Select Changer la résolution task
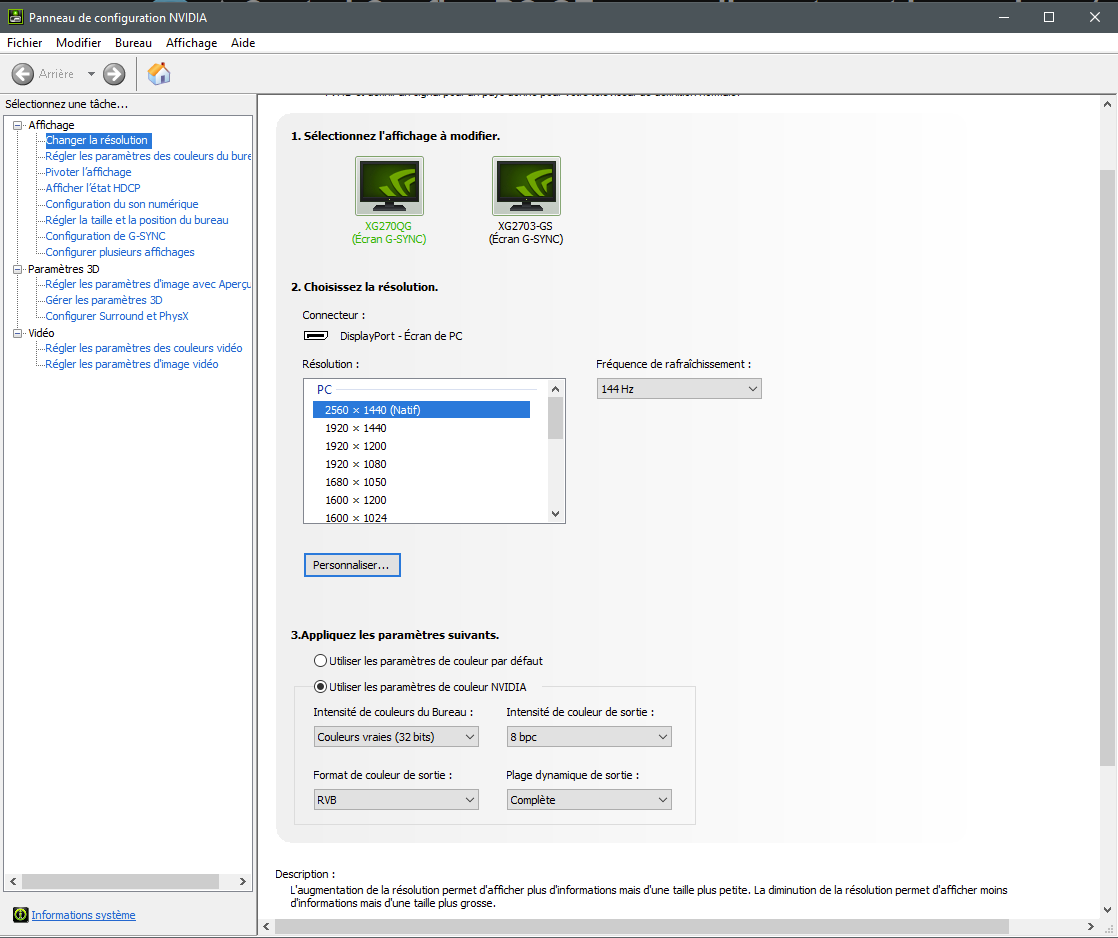The height and width of the screenshot is (938, 1118). coord(97,140)
